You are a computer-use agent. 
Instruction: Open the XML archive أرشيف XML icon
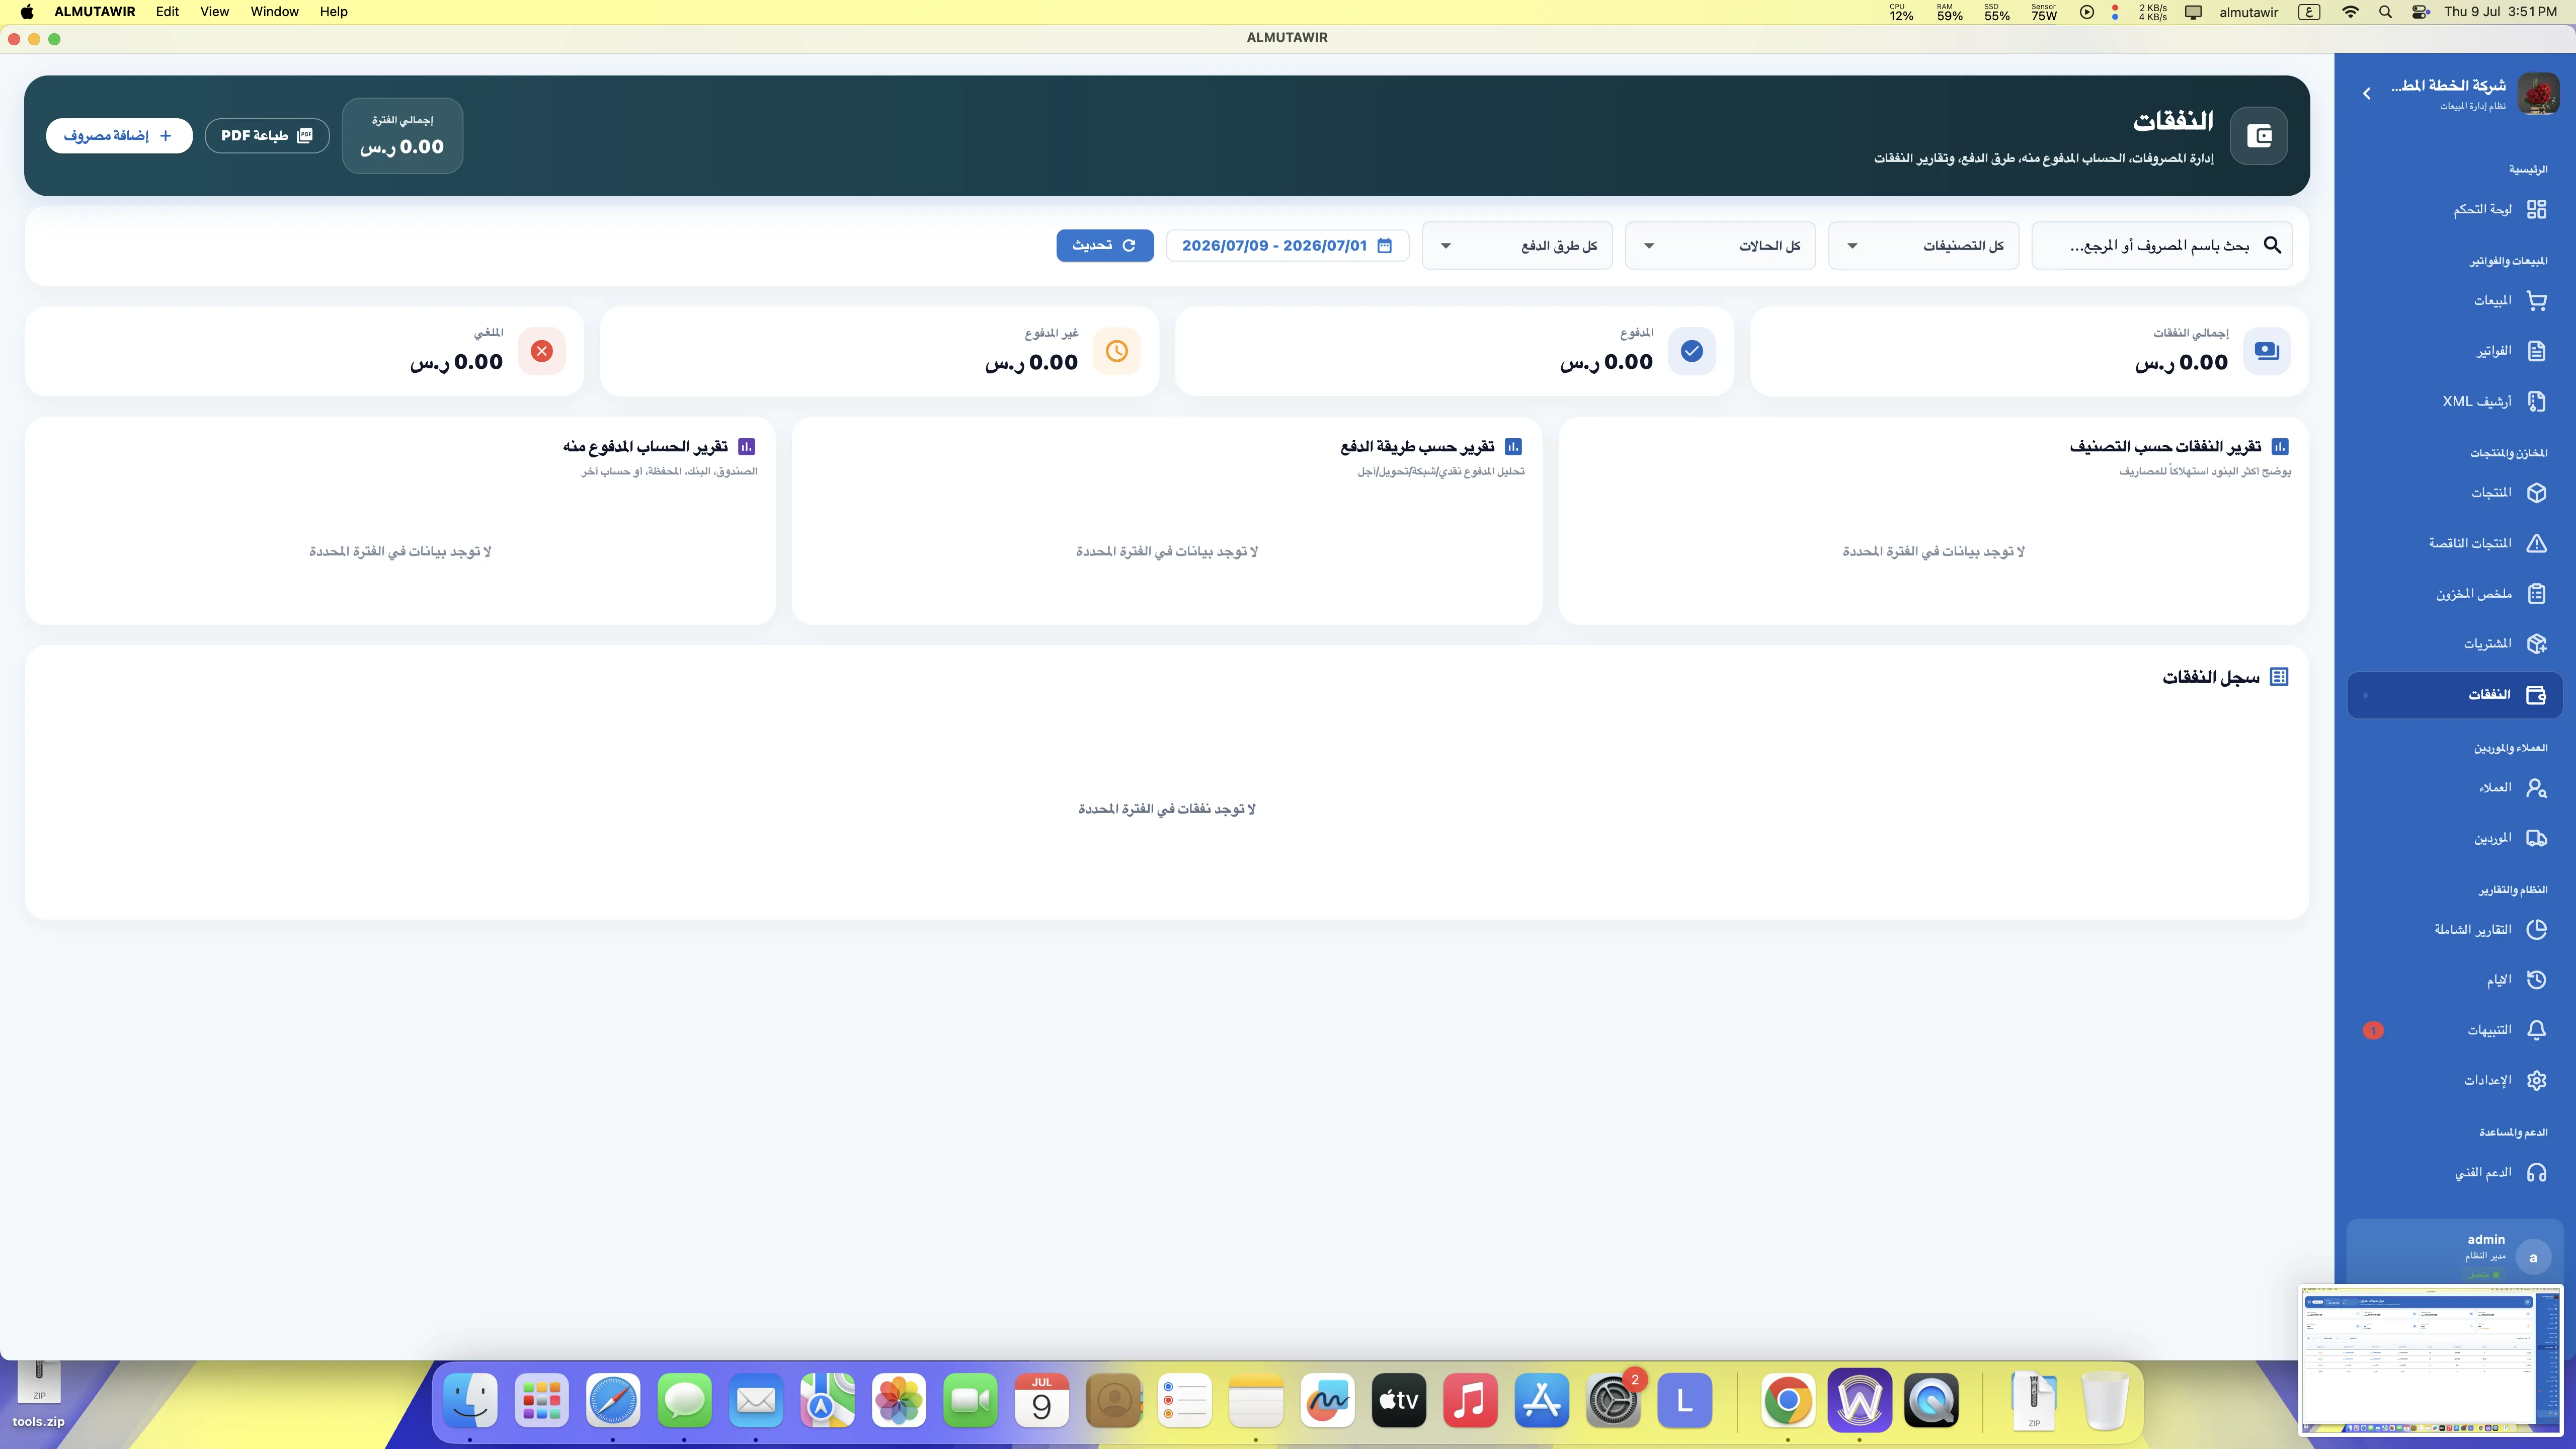coord(2536,401)
